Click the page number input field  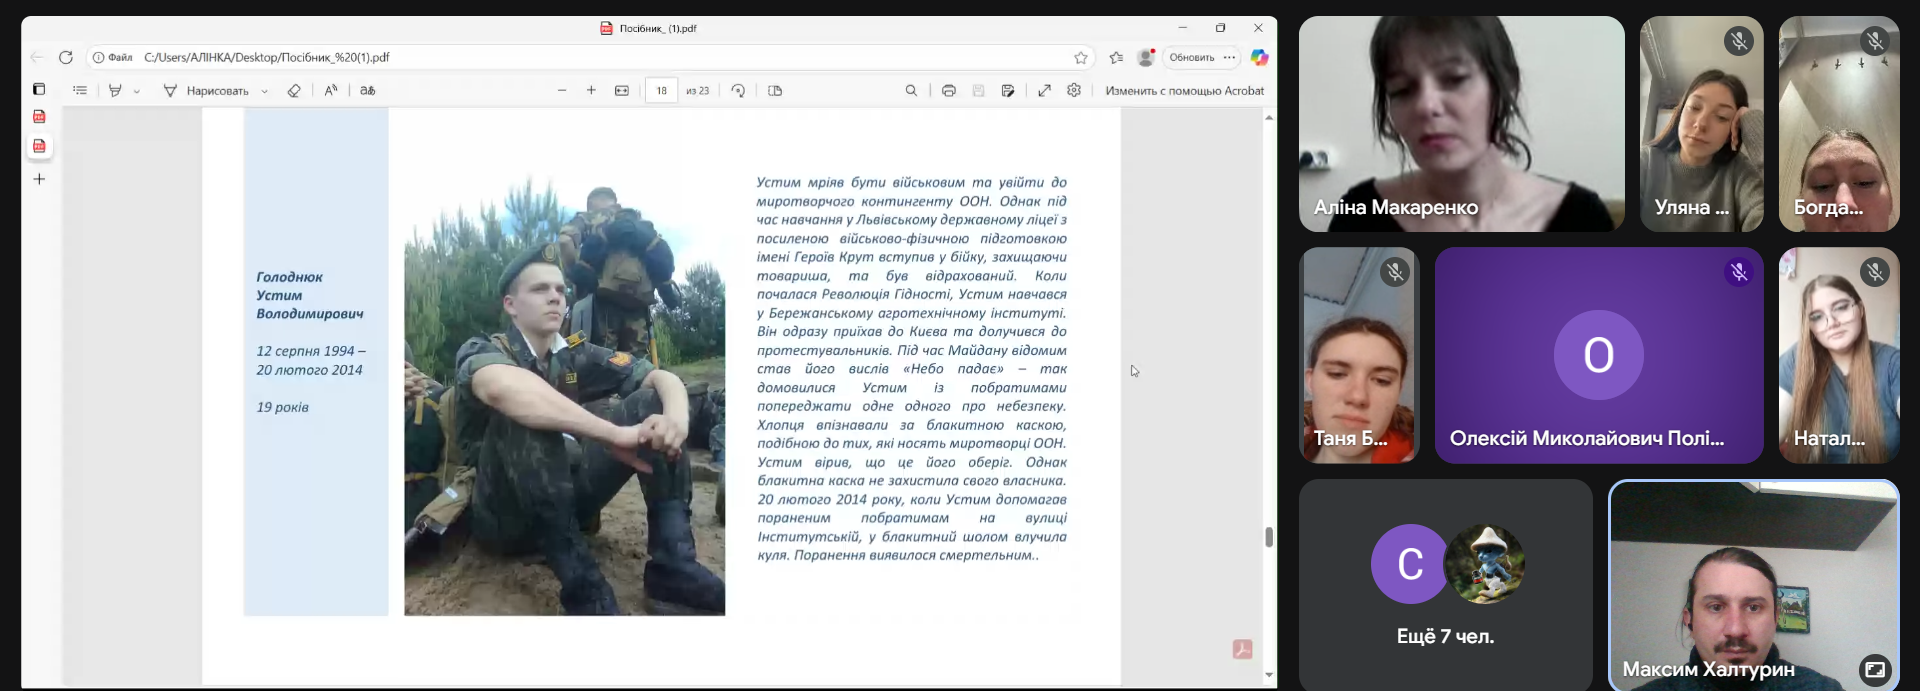tap(661, 91)
